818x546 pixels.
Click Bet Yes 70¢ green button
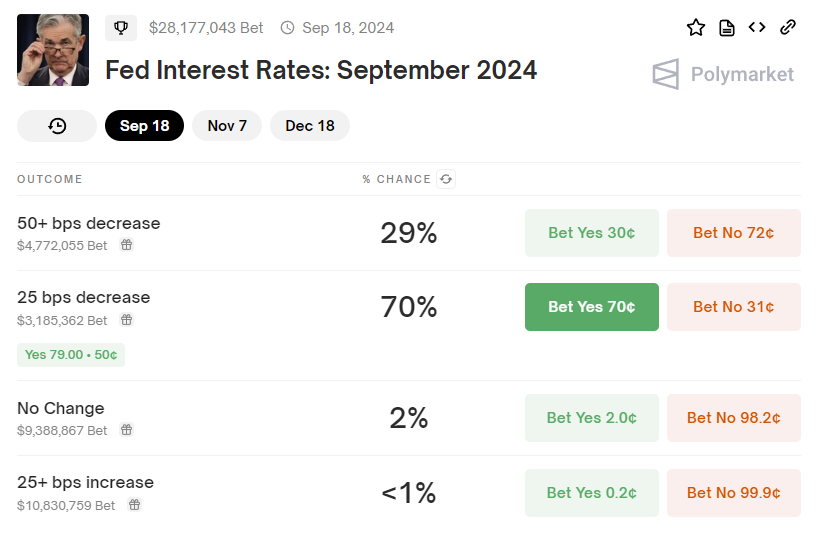click(592, 307)
